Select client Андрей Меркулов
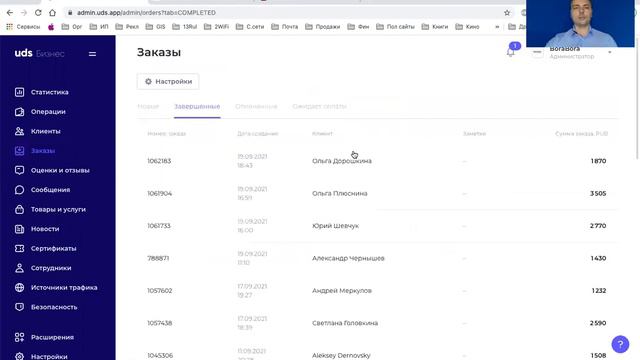640x360 pixels. click(342, 291)
